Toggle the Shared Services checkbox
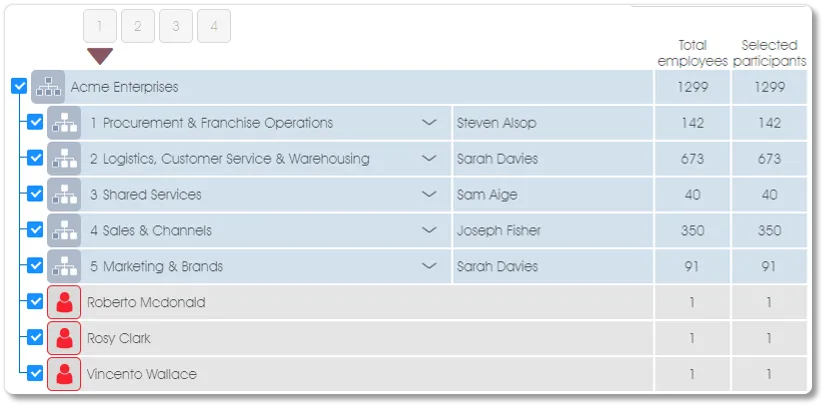827x409 pixels. tap(35, 195)
